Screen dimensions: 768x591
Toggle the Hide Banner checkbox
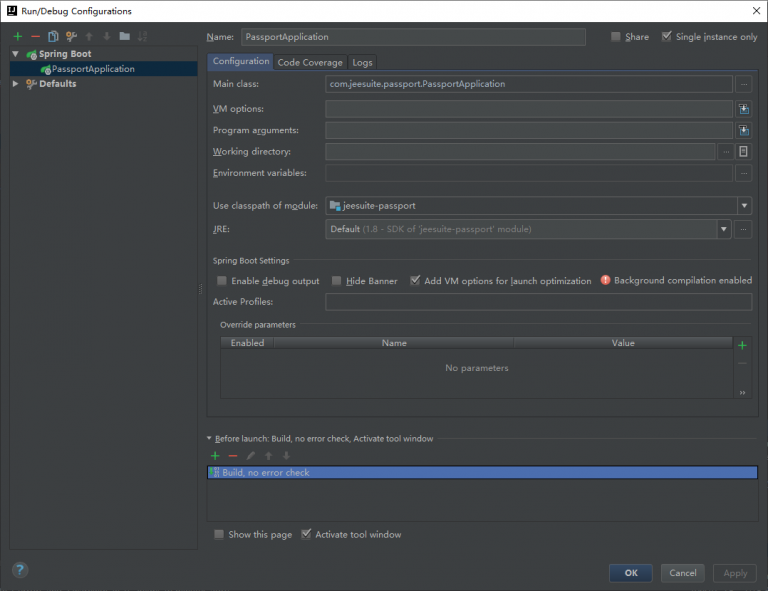[x=336, y=281]
